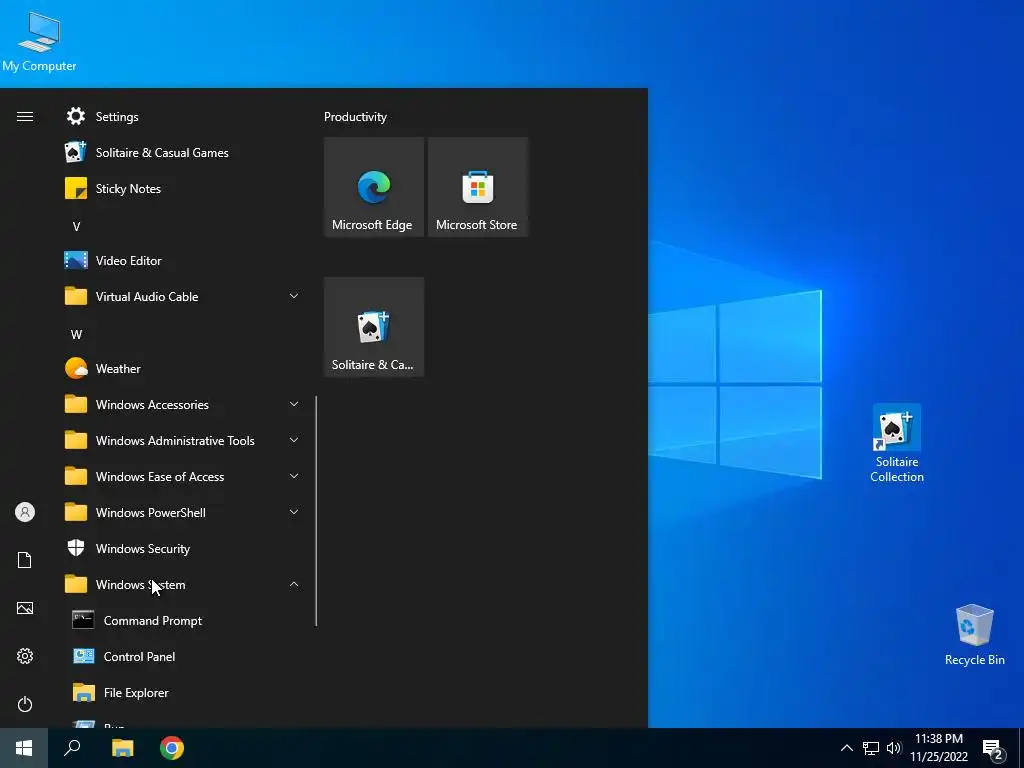Open the user account icon in the Start sidebar
The height and width of the screenshot is (768, 1024).
(x=25, y=512)
